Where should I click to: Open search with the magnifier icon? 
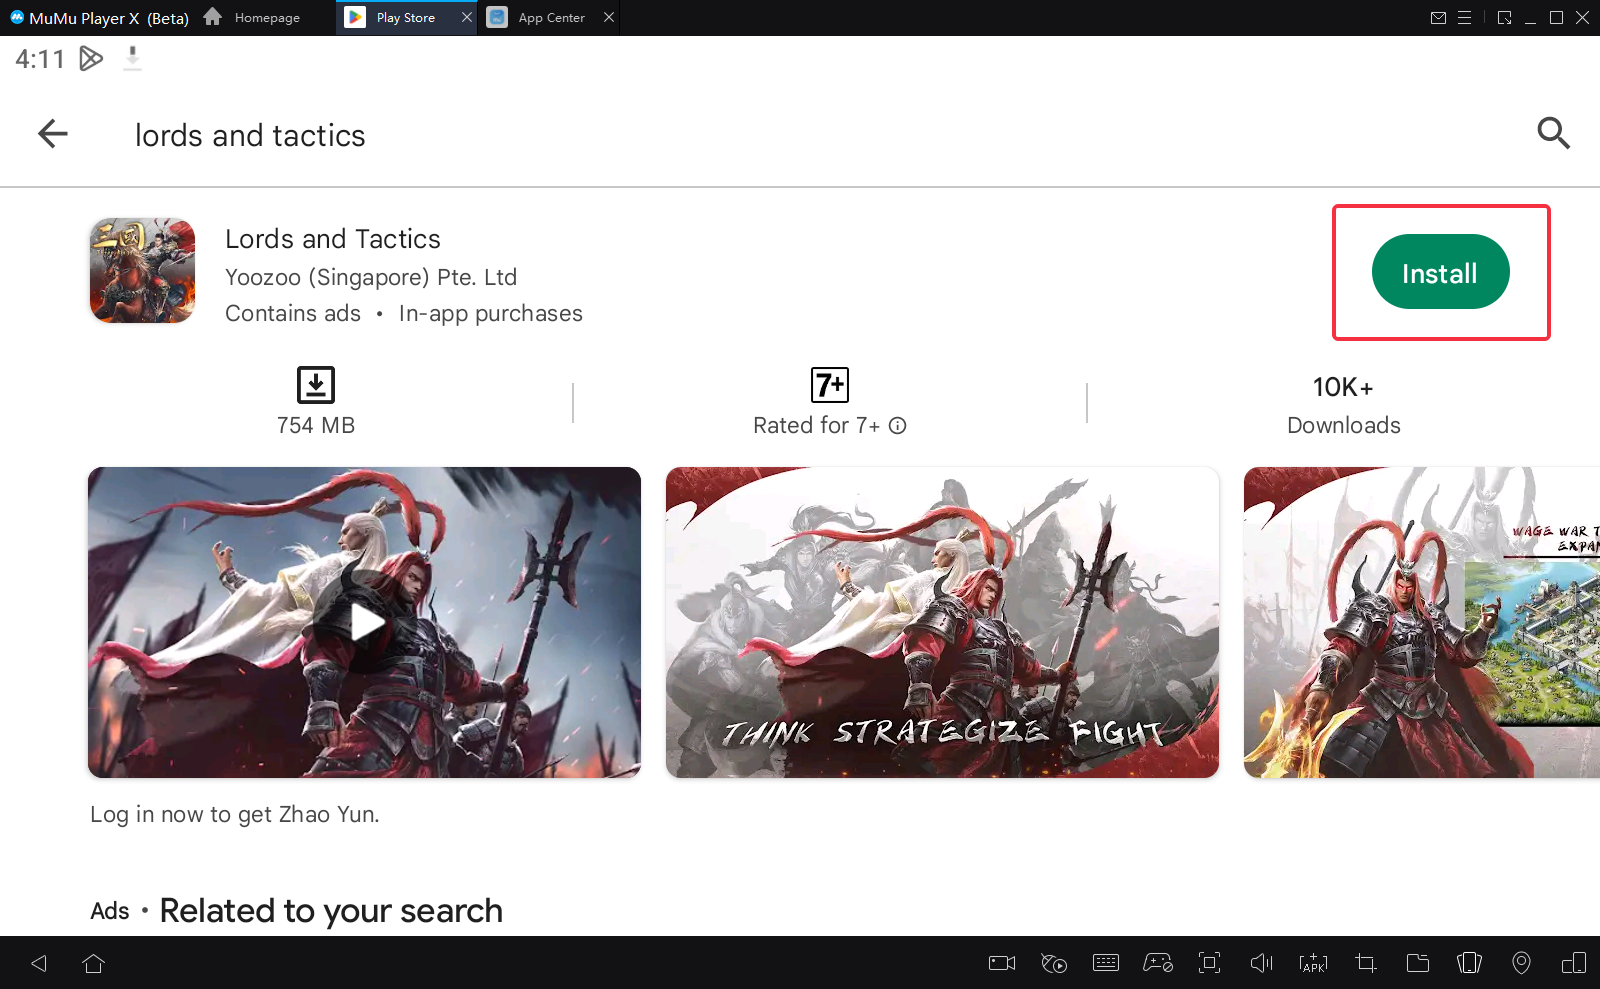click(x=1553, y=133)
